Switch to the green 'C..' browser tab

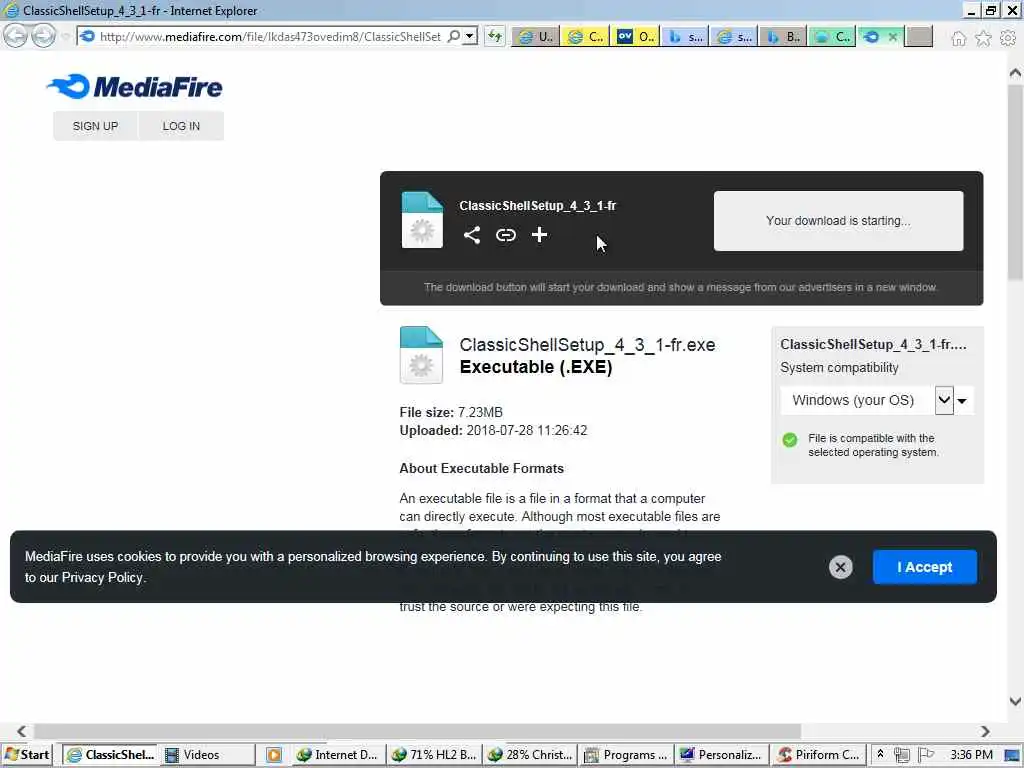point(832,37)
